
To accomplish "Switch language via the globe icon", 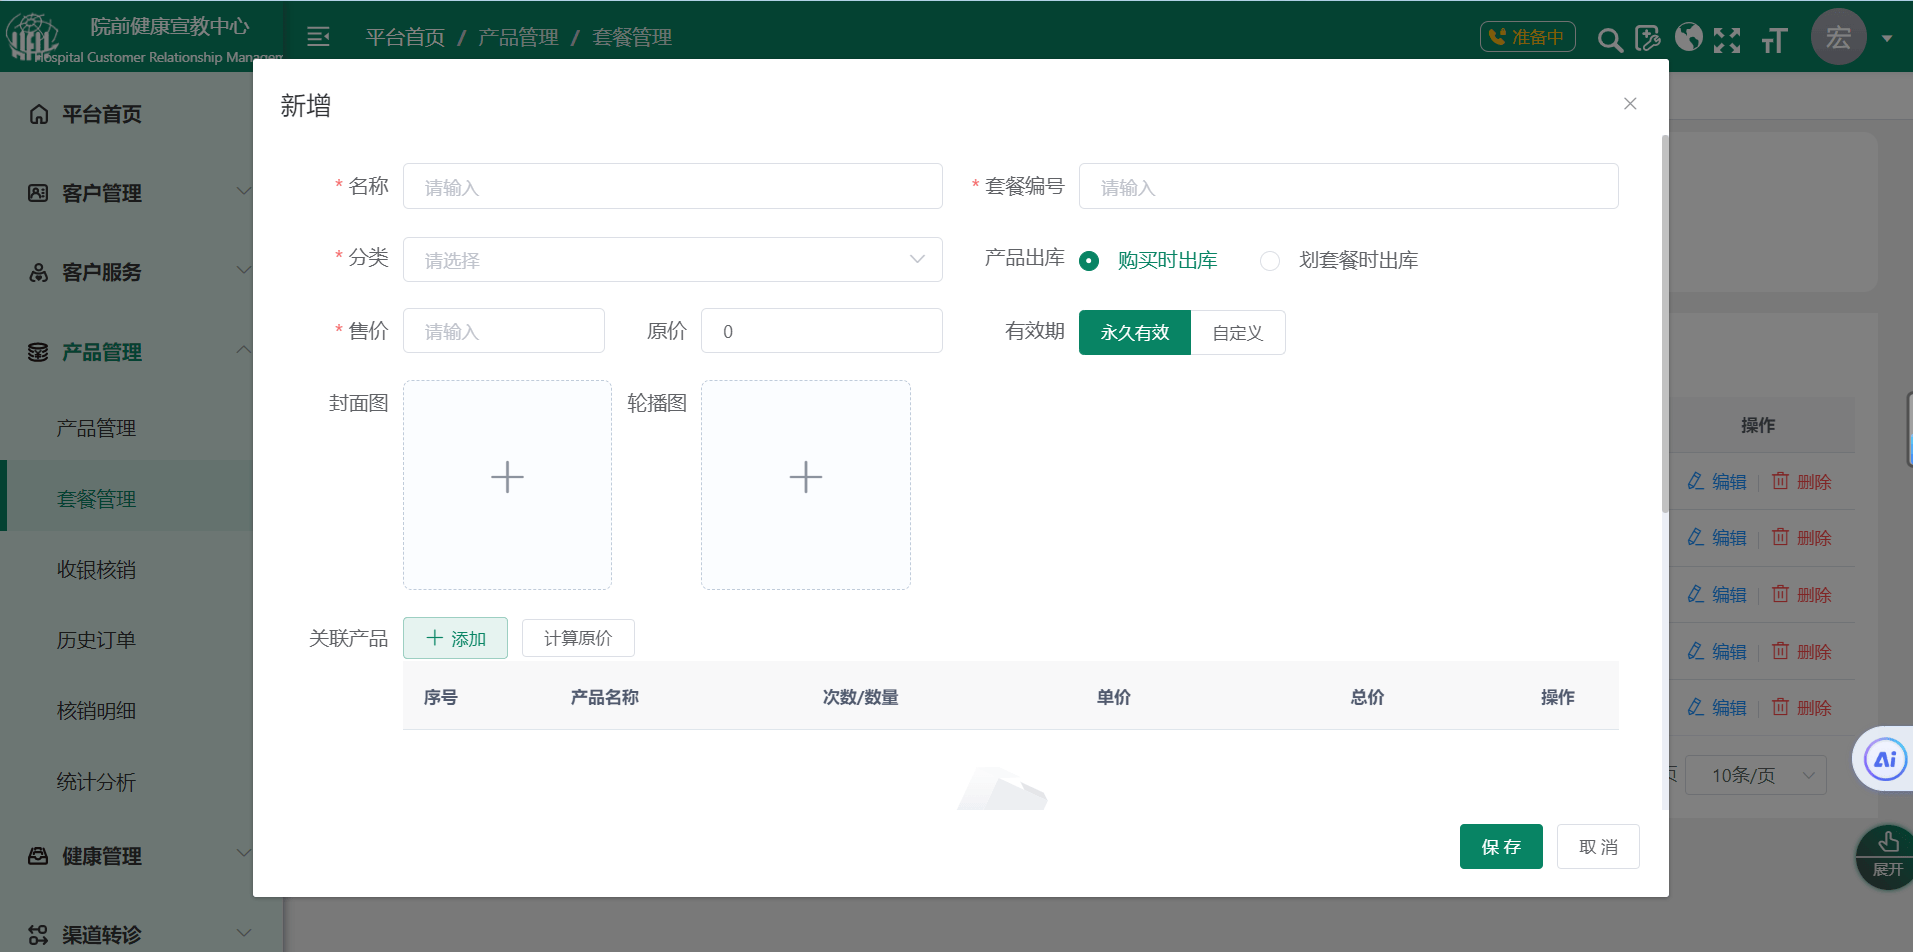I will point(1689,38).
